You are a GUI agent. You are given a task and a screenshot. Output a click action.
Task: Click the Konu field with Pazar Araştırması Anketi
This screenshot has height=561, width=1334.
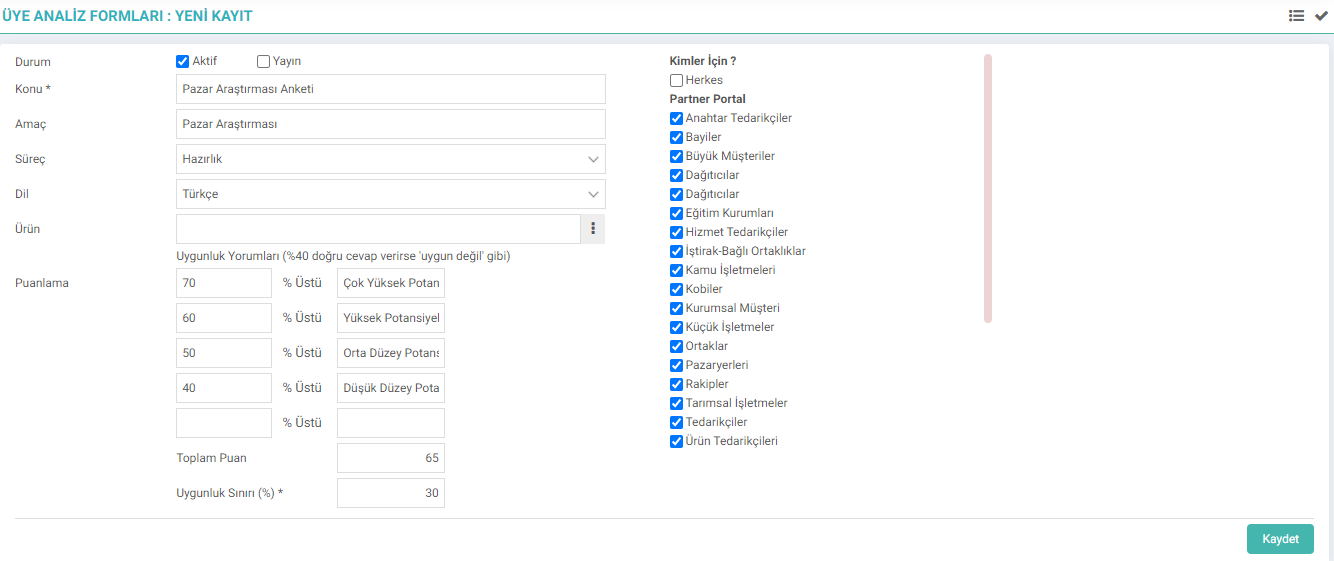391,89
